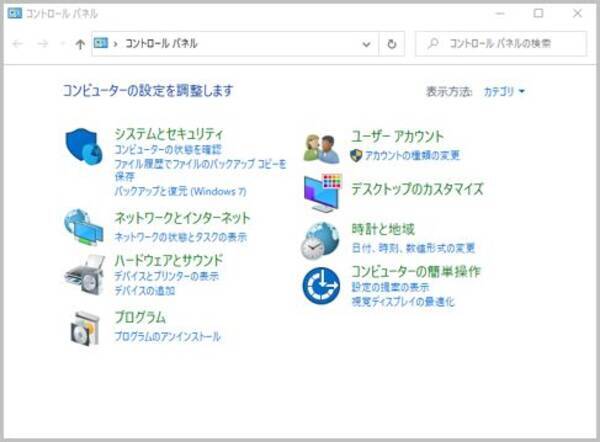Open the 表示方法 カテゴリ dropdown
Image resolution: width=600 pixels, height=442 pixels.
504,91
